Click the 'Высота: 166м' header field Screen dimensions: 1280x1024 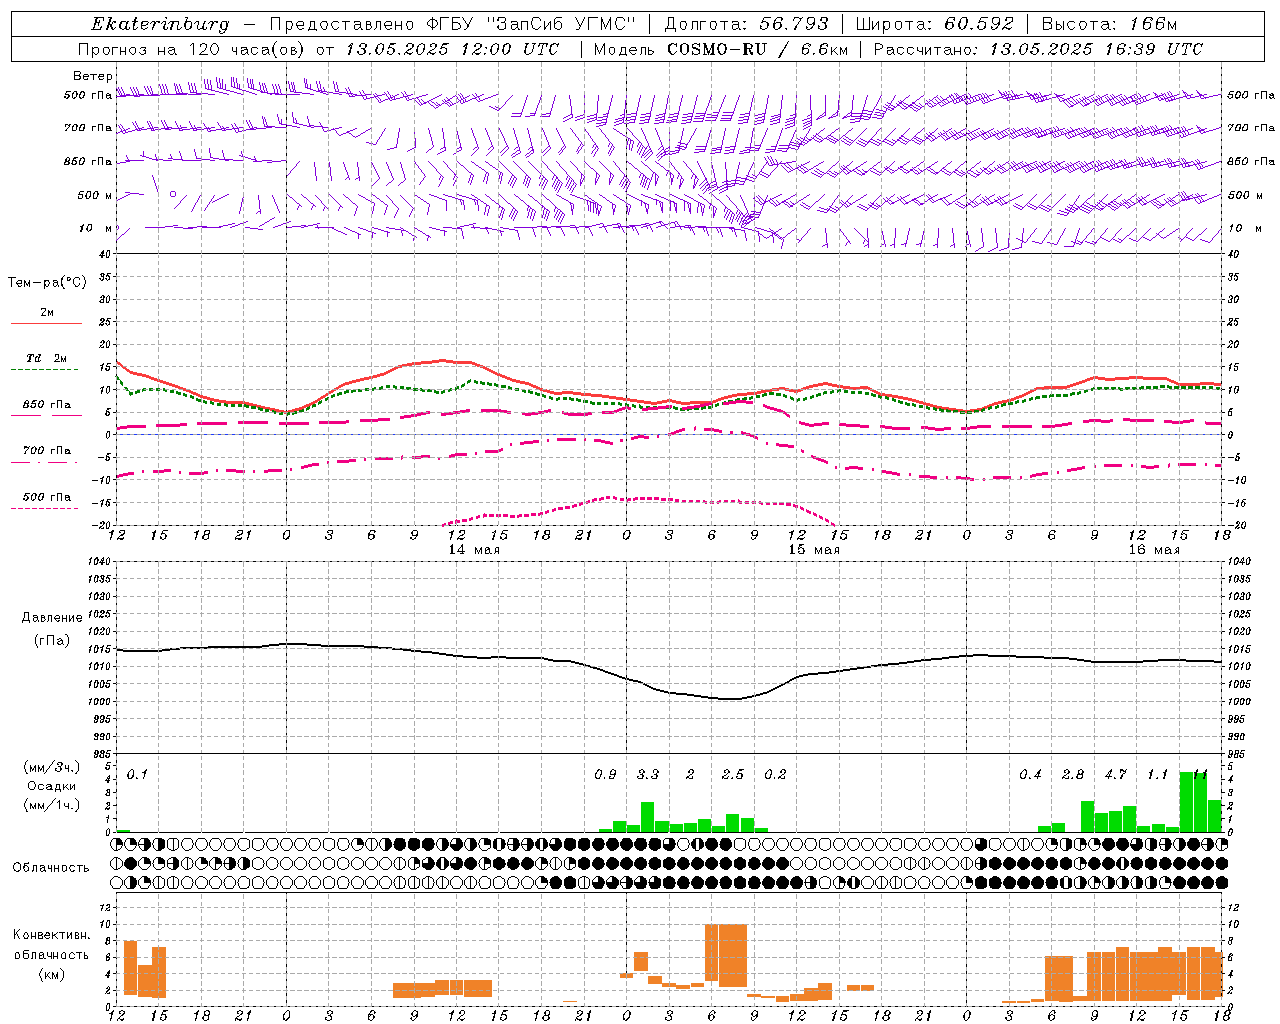(x=1109, y=24)
